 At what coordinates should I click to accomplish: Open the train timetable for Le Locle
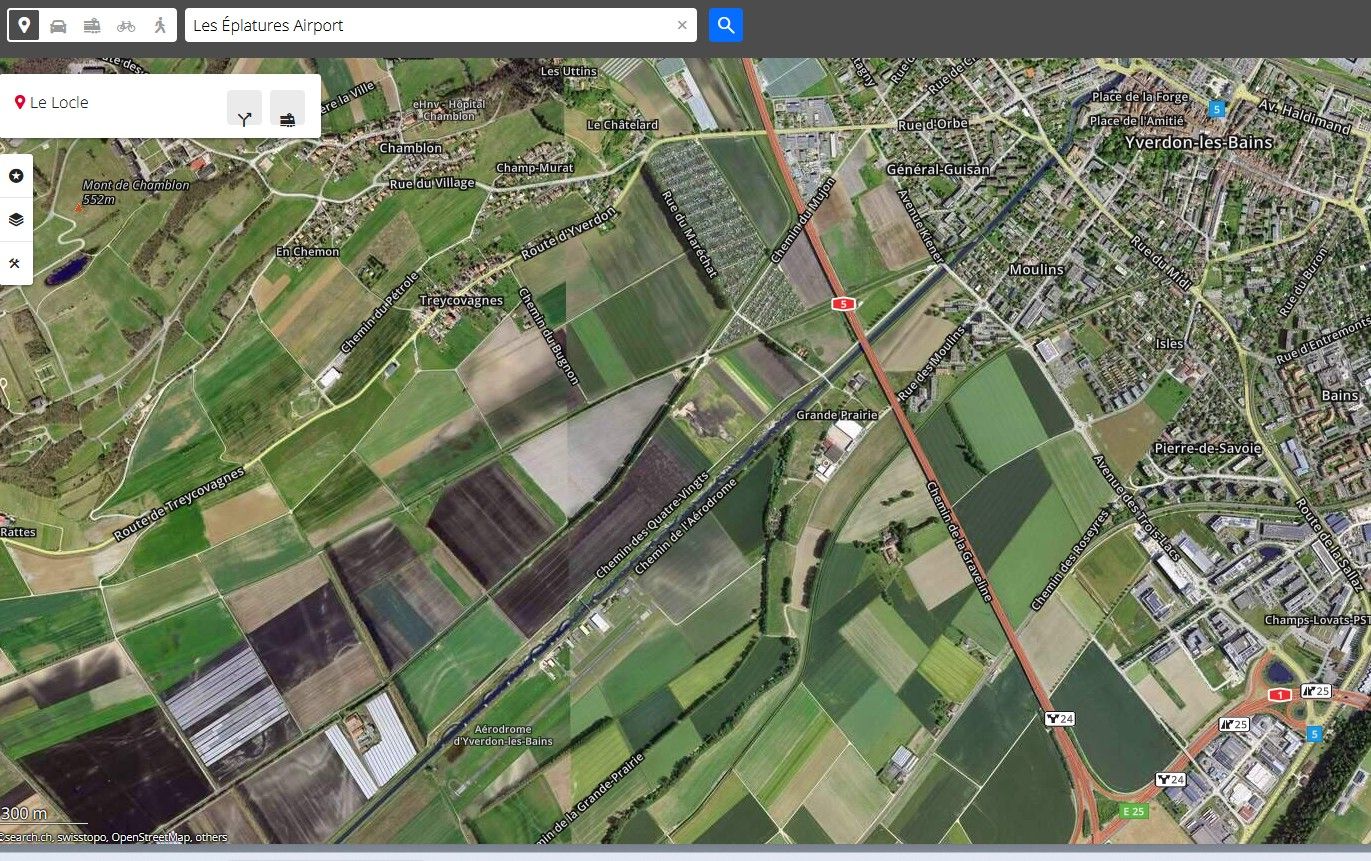[287, 108]
